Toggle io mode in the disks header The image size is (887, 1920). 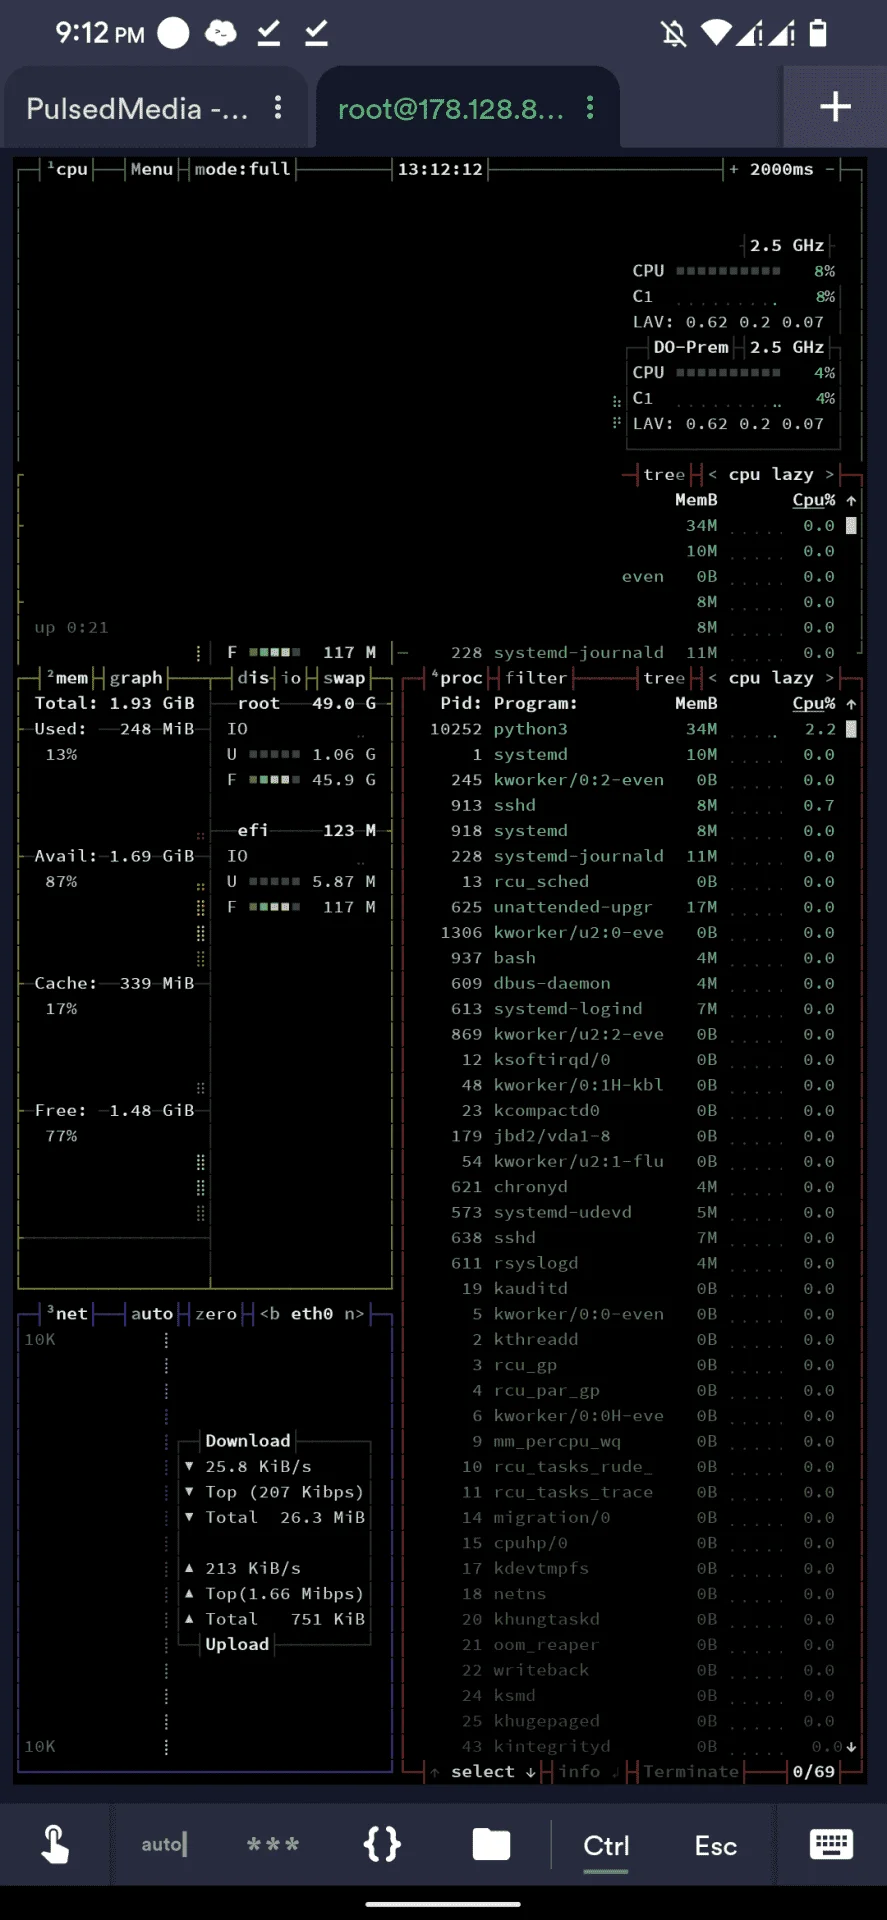coord(291,678)
